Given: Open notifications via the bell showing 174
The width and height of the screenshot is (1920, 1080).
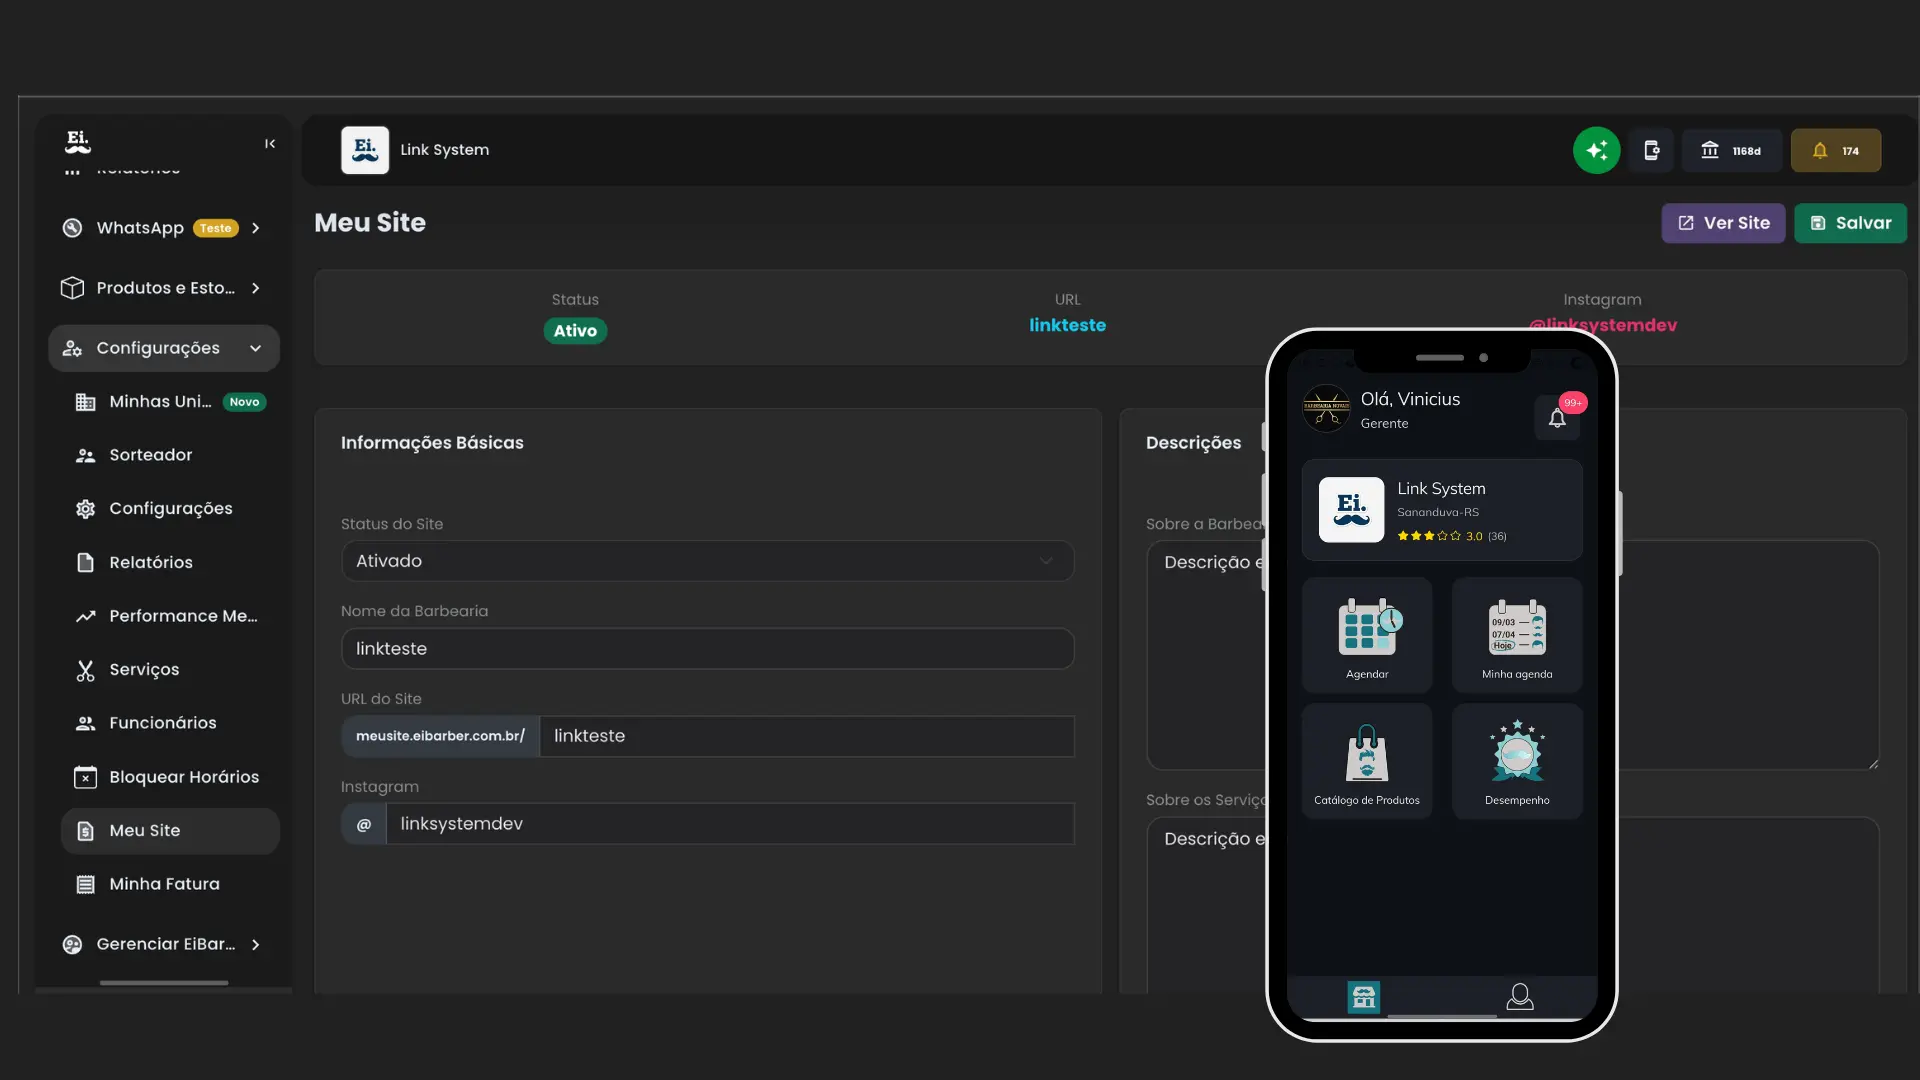Looking at the screenshot, I should click(1837, 150).
